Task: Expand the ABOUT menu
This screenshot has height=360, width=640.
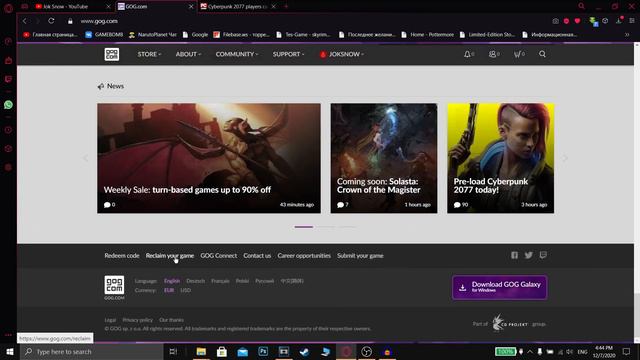Action: [x=188, y=54]
